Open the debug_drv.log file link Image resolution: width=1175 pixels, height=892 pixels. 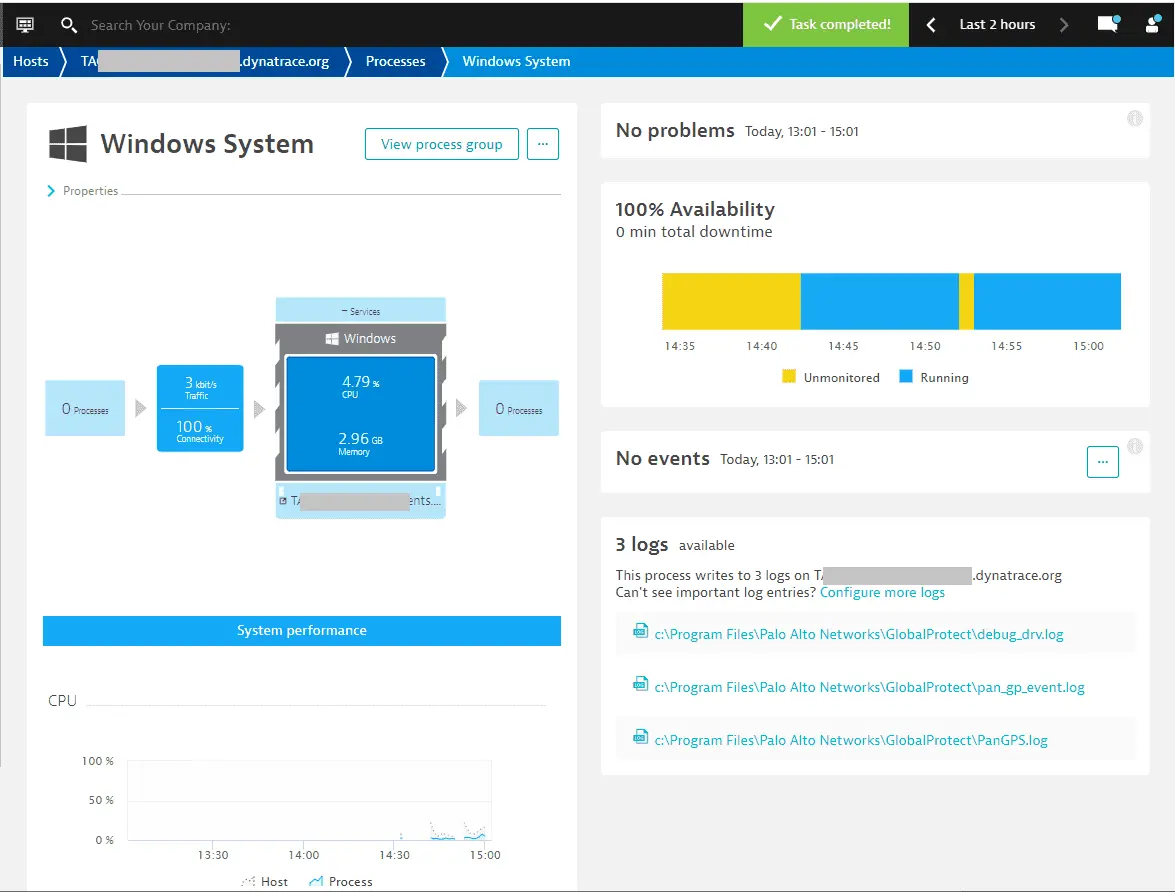(x=859, y=634)
